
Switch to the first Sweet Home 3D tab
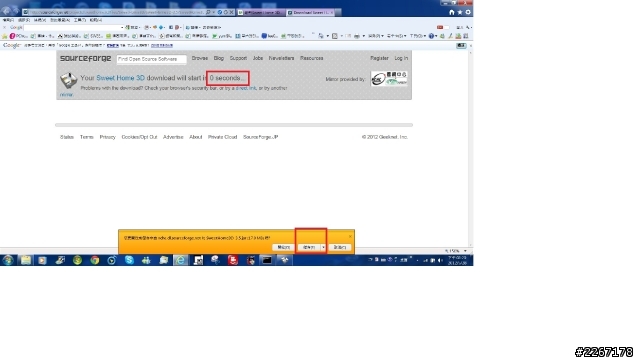[261, 13]
